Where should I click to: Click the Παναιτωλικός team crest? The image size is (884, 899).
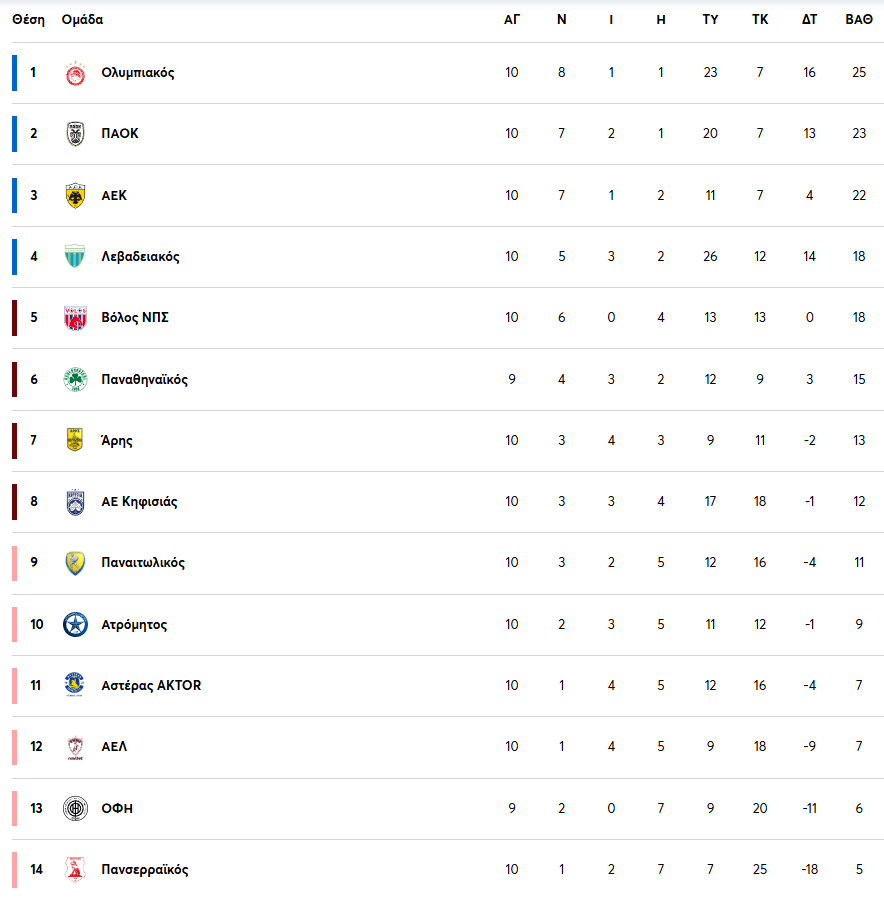click(x=75, y=563)
